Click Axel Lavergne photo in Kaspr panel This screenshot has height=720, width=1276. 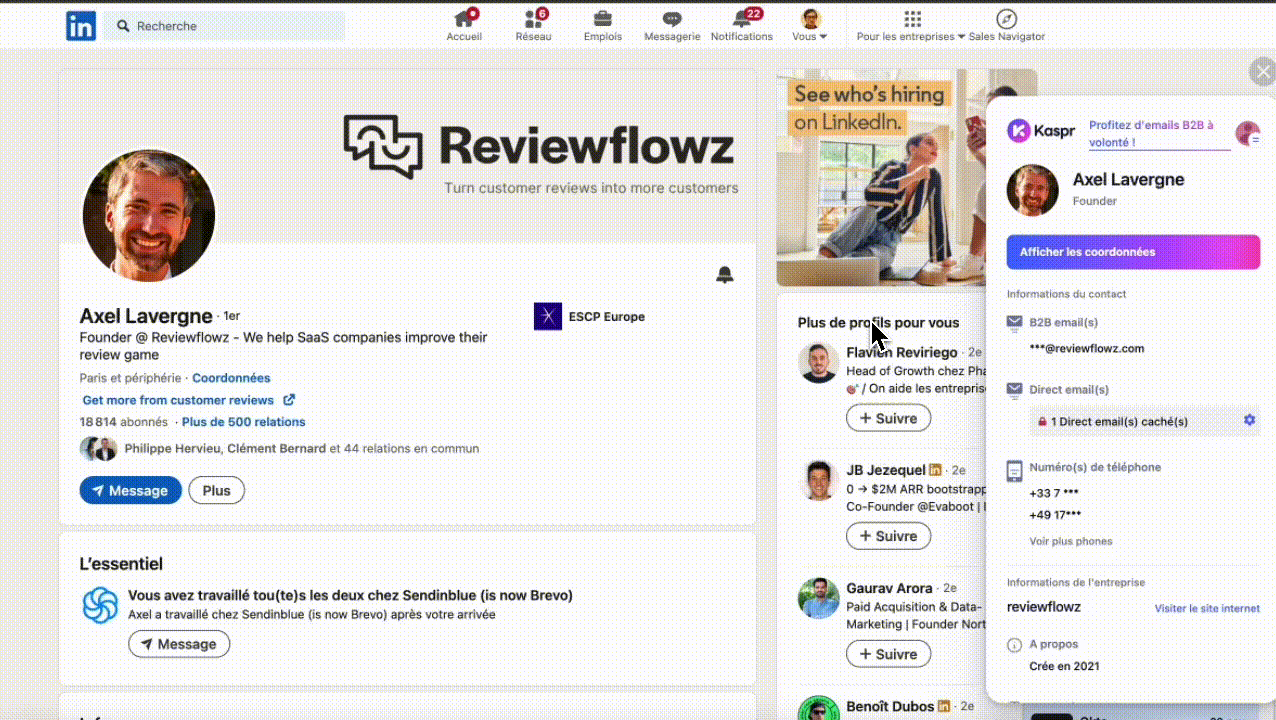1033,190
